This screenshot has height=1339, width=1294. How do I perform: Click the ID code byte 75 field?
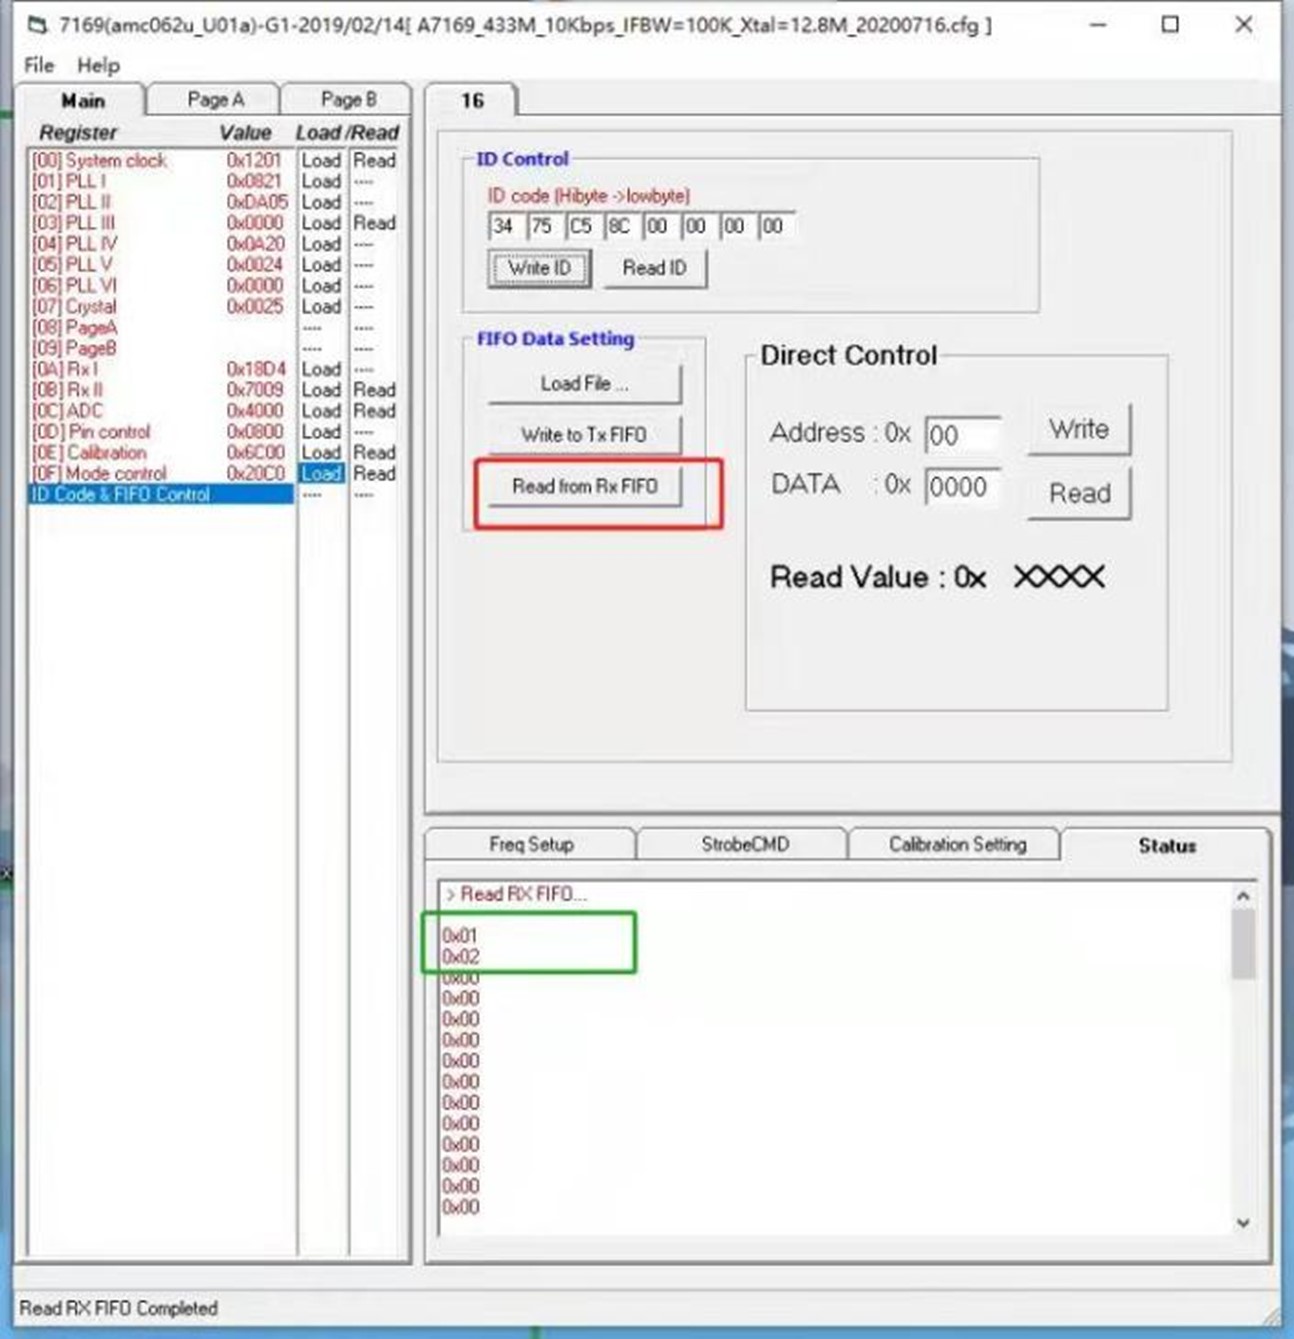coord(544,226)
